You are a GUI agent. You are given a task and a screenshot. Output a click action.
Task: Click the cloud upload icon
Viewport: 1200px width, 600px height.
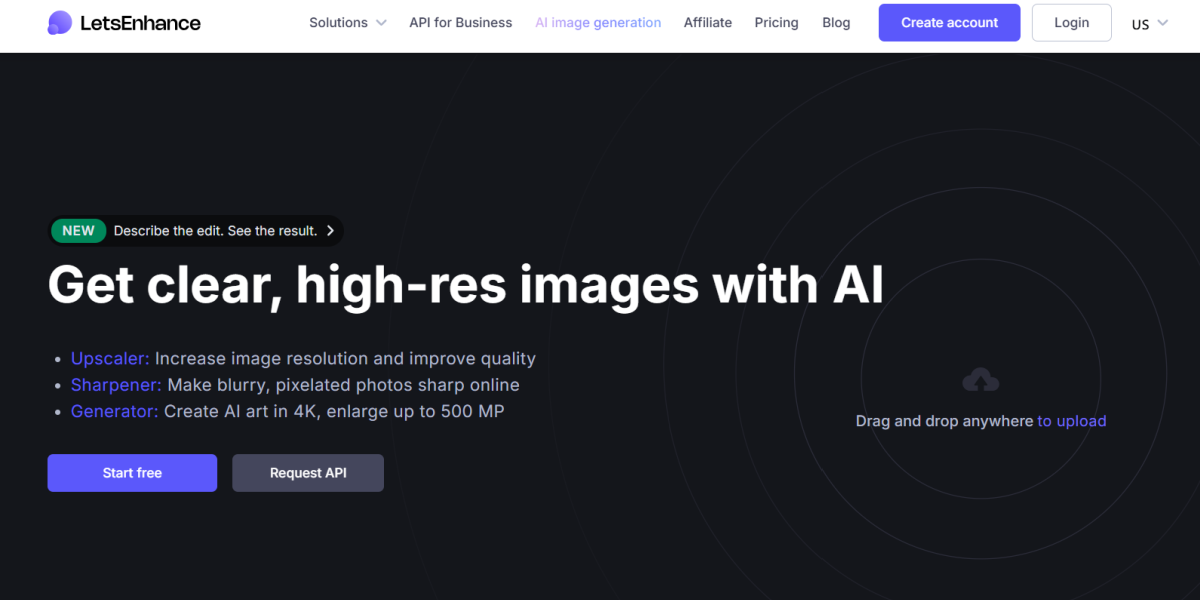click(981, 380)
